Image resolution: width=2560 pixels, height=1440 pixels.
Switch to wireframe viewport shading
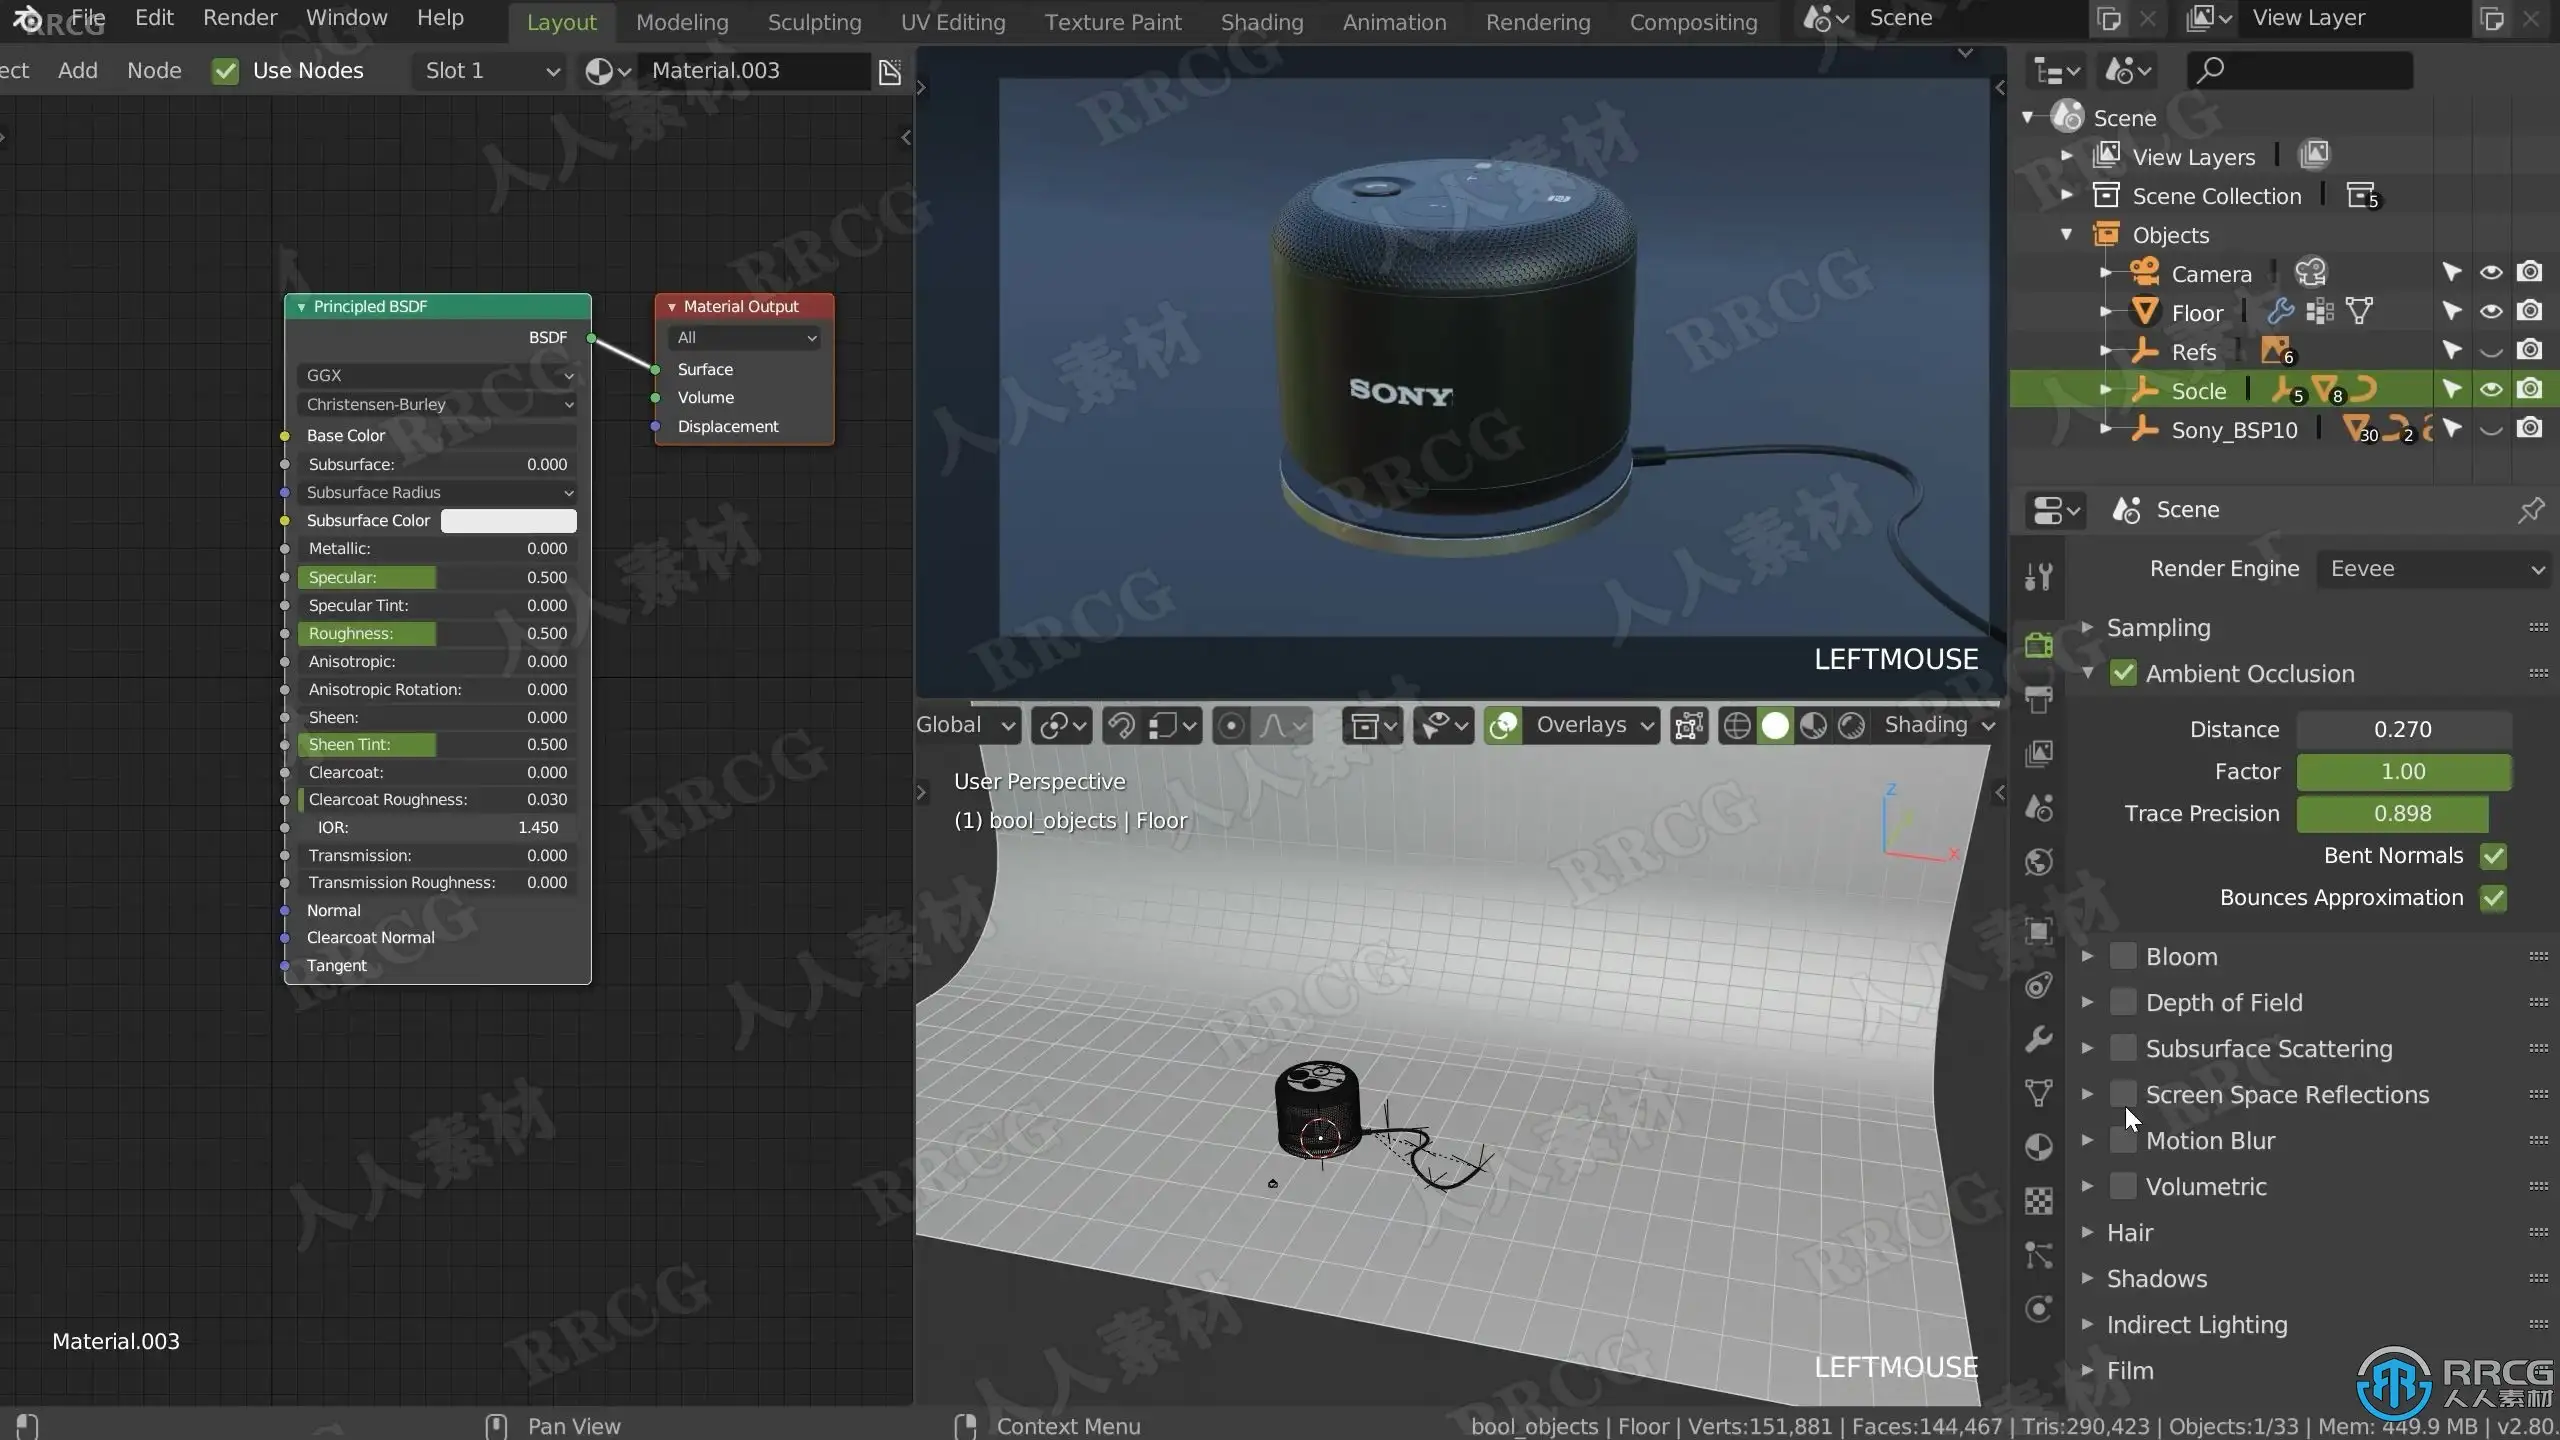pos(1737,725)
